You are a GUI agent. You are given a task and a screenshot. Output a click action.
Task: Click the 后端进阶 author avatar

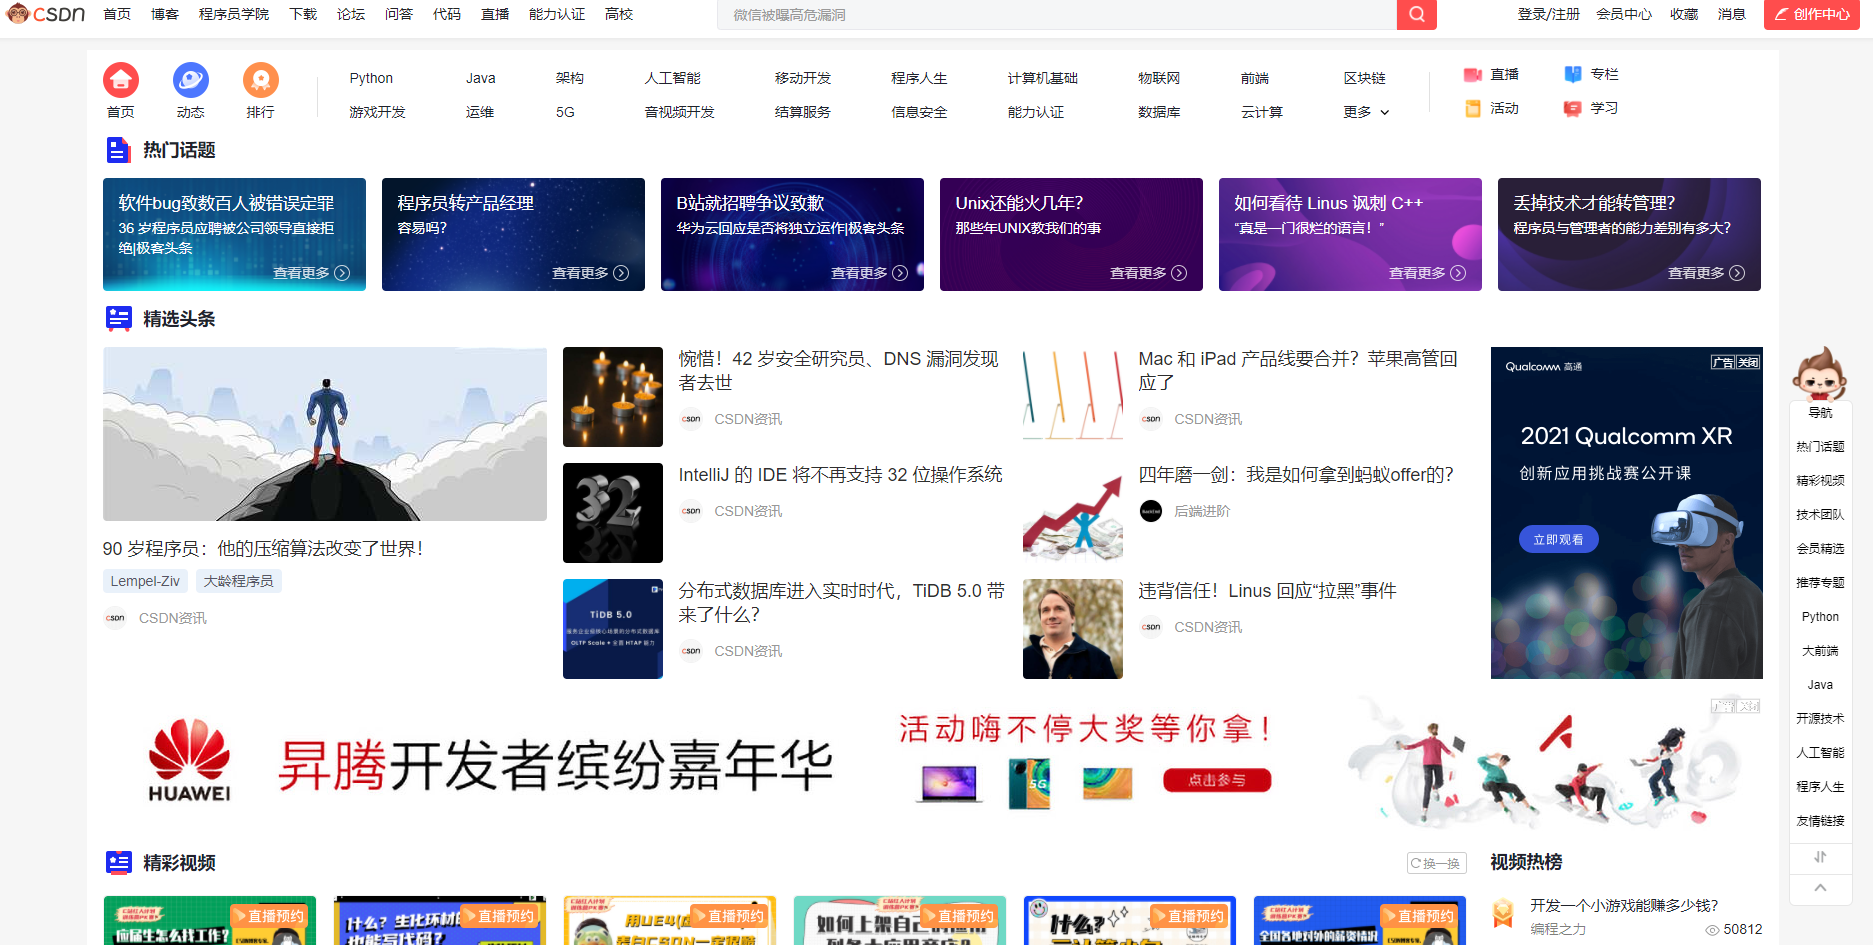1151,511
